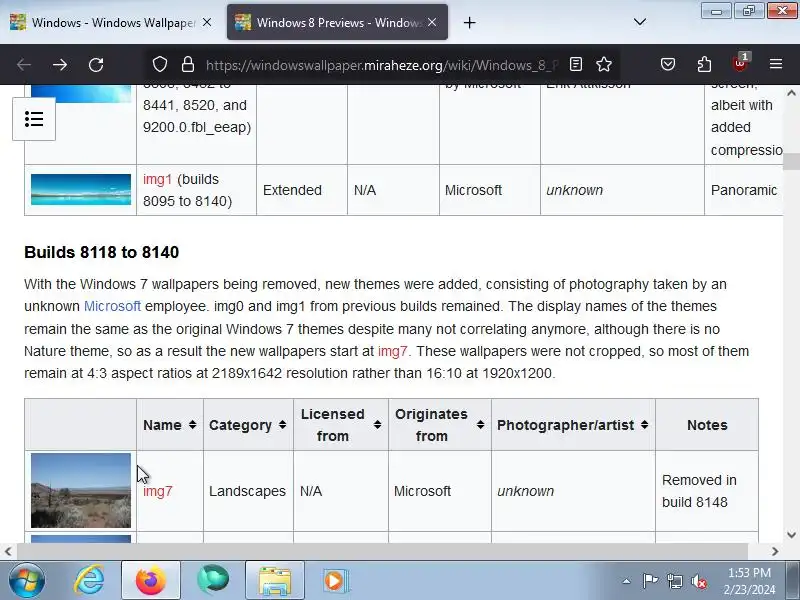Open Windows Explorer from the taskbar
The image size is (800, 600).
pyautogui.click(x=274, y=581)
